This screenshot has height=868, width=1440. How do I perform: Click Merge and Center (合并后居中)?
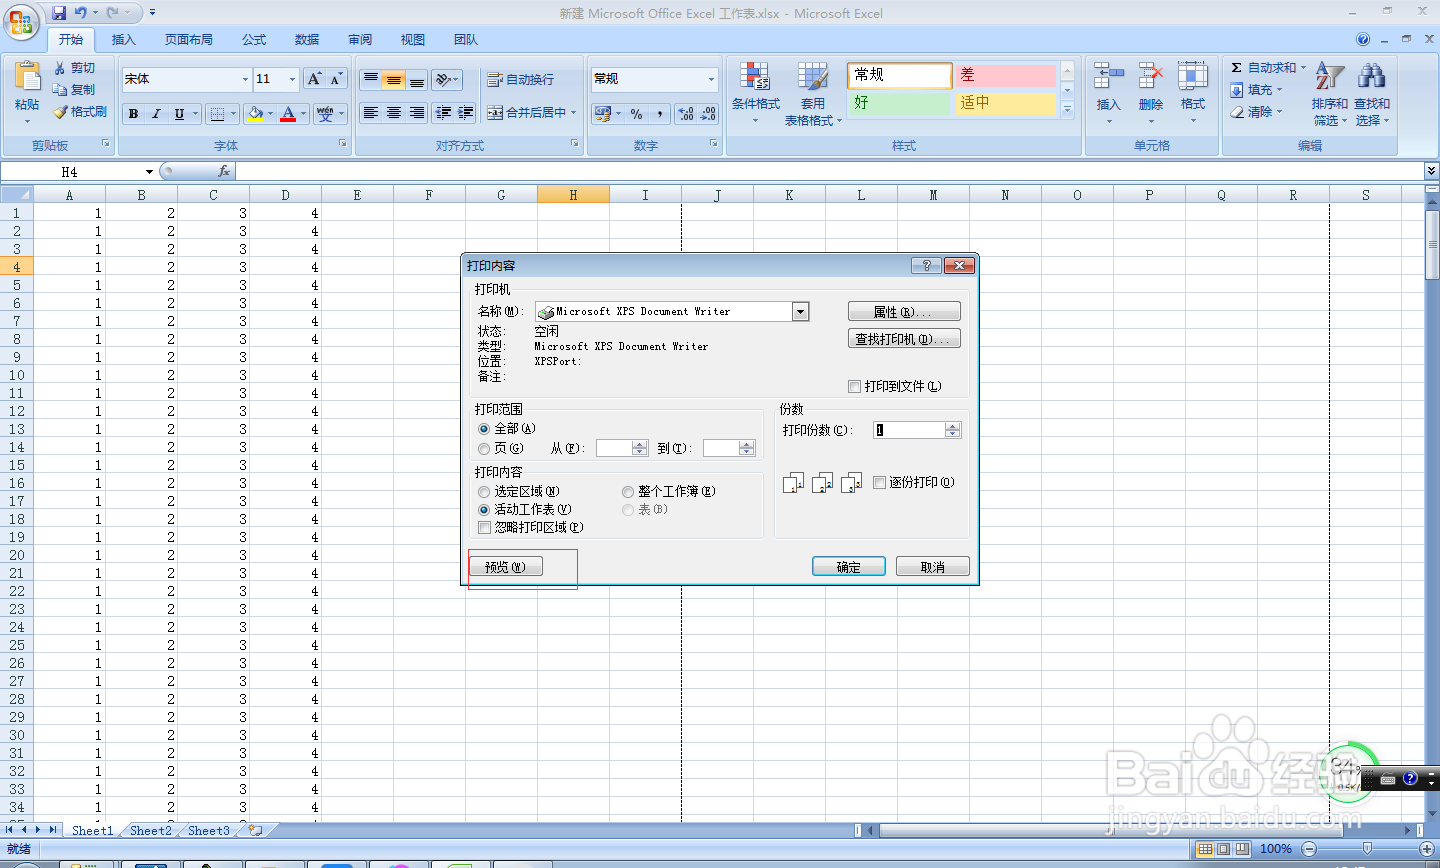click(x=527, y=113)
